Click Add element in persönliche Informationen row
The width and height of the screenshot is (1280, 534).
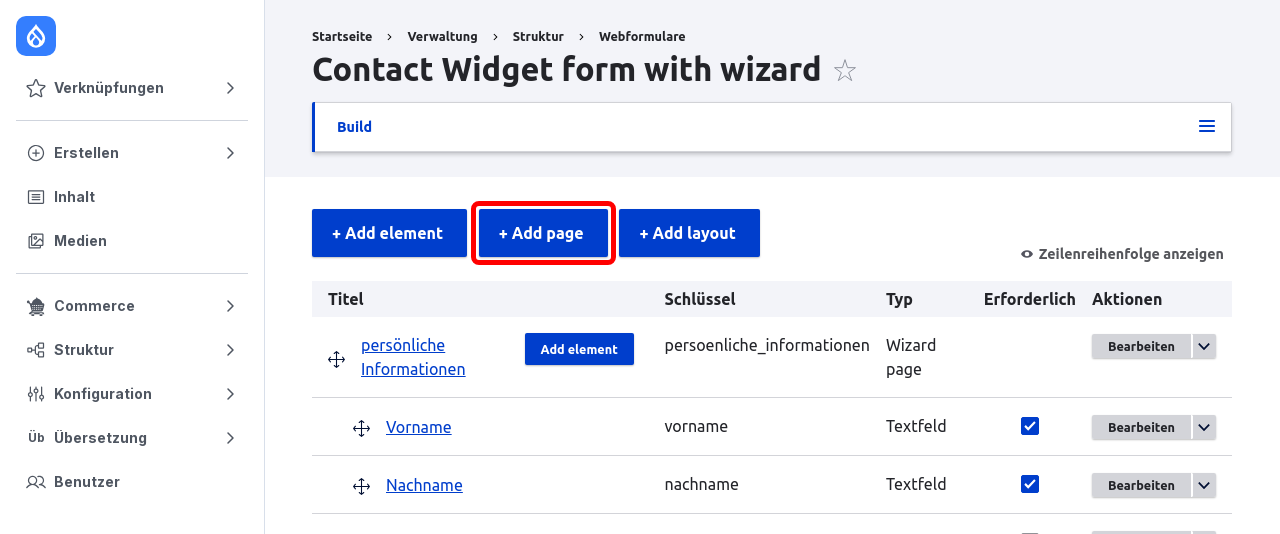(579, 349)
